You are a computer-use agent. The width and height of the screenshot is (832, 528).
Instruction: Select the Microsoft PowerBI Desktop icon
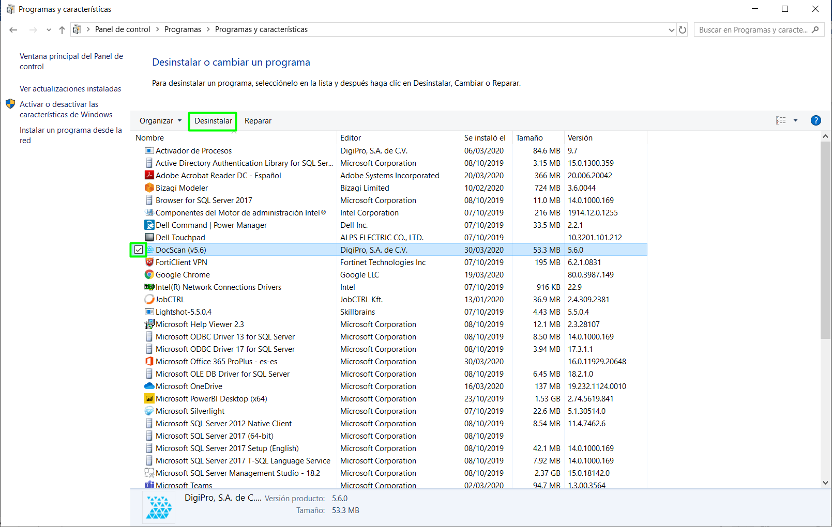click(x=149, y=398)
